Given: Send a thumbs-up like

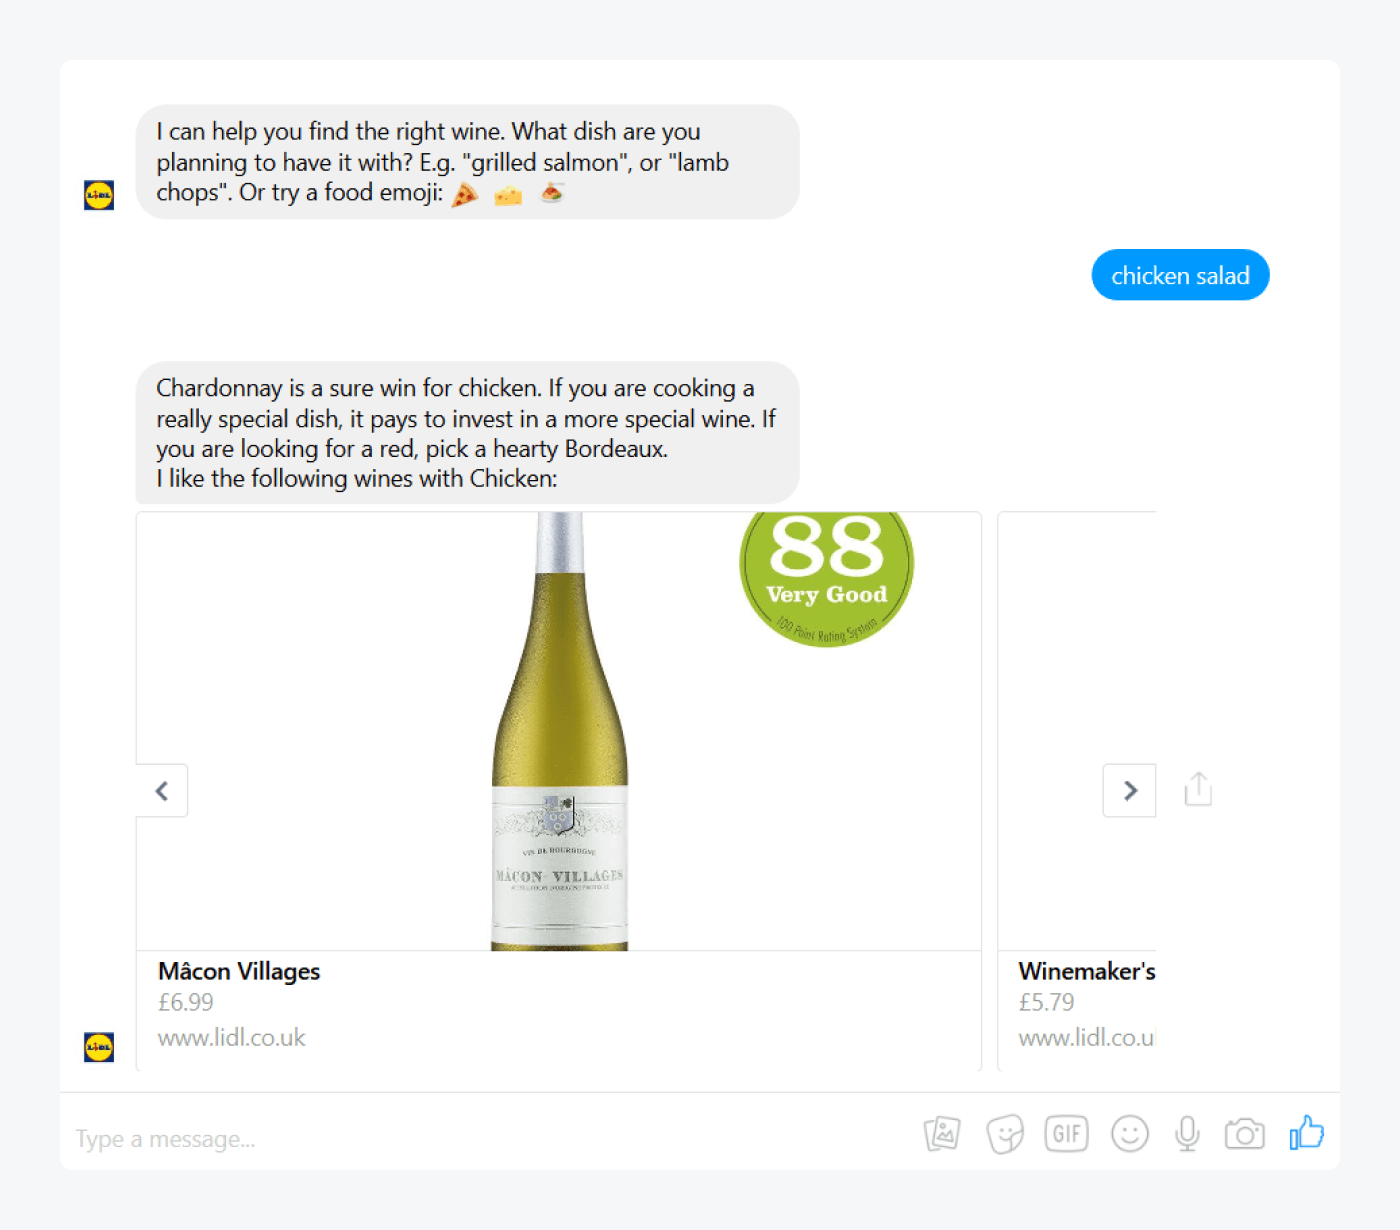Looking at the screenshot, I should 1307,1133.
